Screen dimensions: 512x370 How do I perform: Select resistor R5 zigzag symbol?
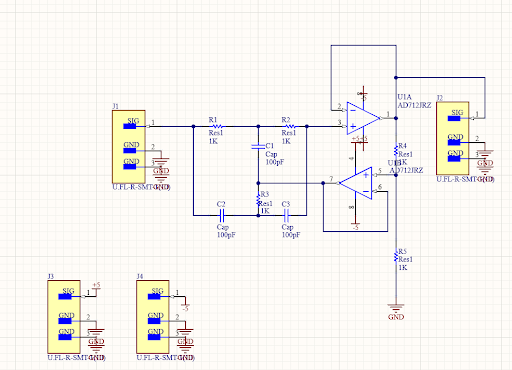pyautogui.click(x=396, y=257)
